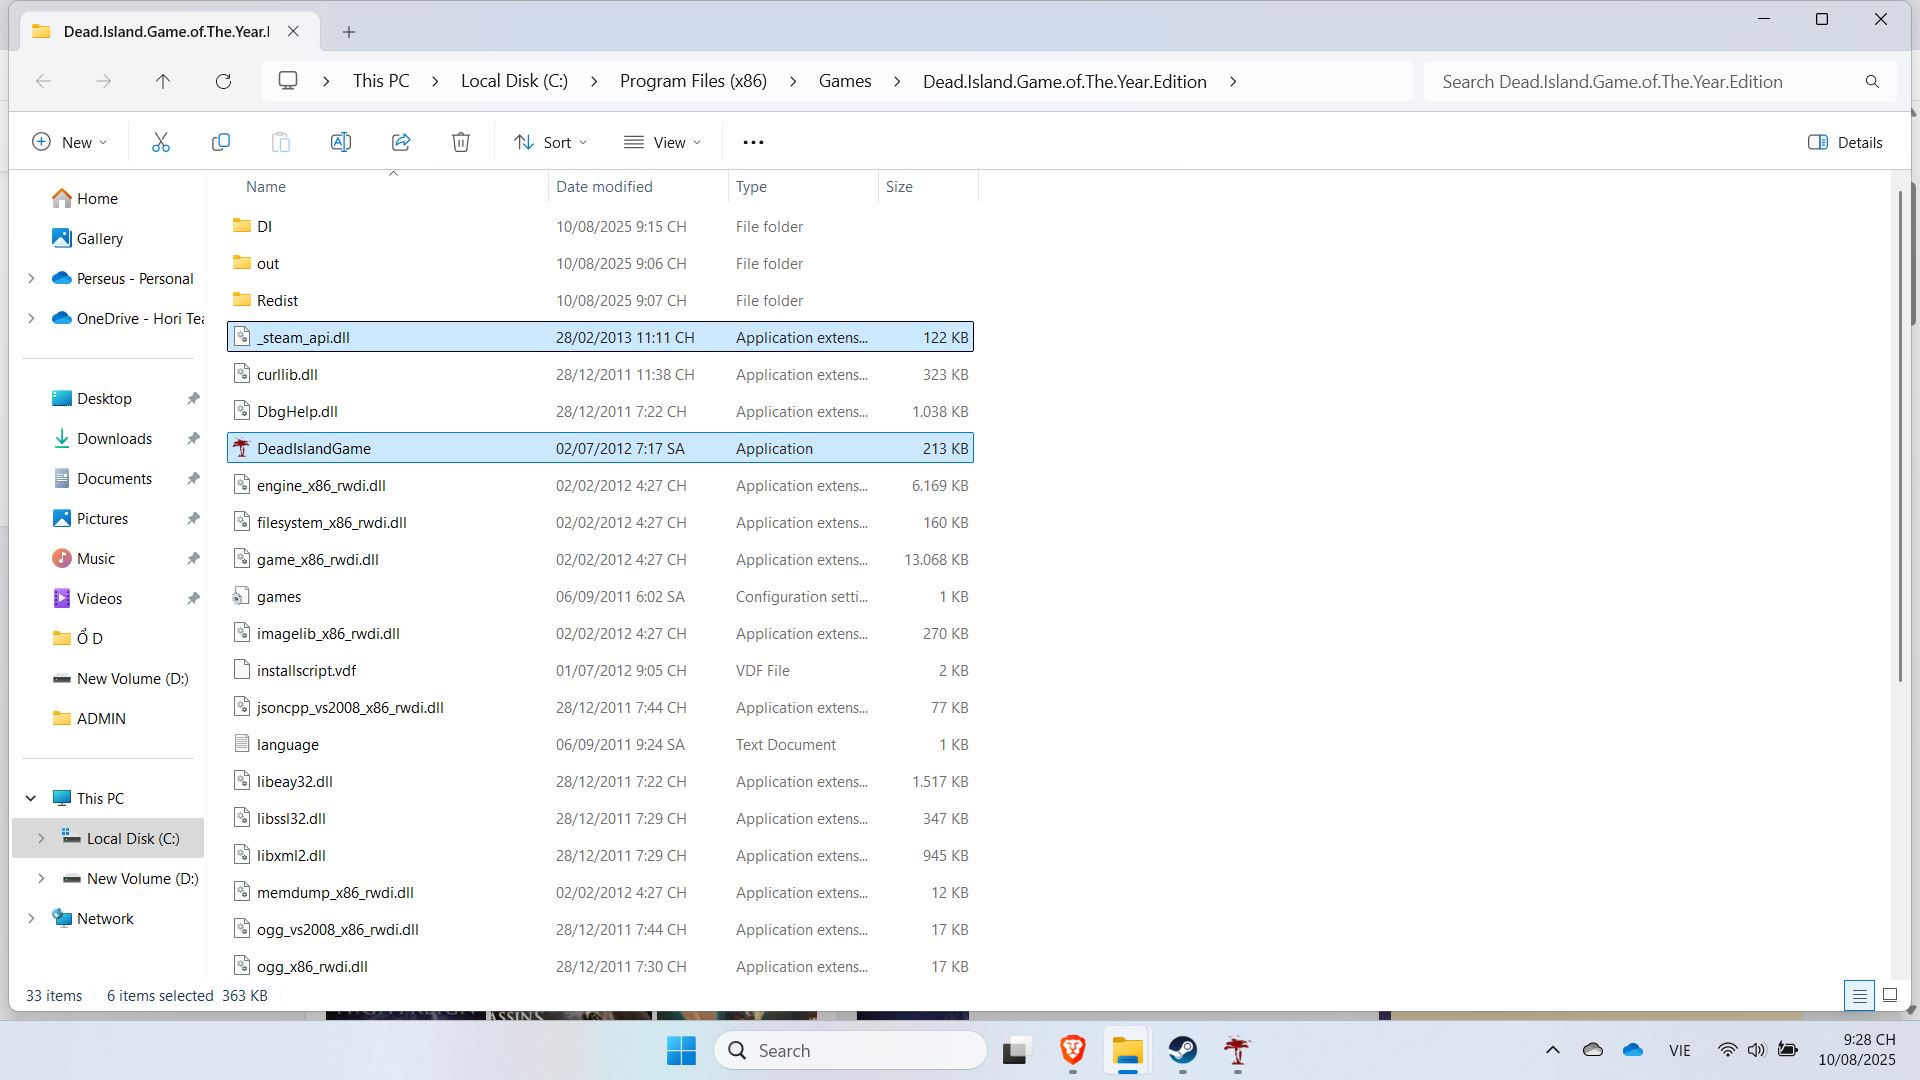The width and height of the screenshot is (1920, 1080).
Task: Open the See more three-dots menu
Action: 753,142
